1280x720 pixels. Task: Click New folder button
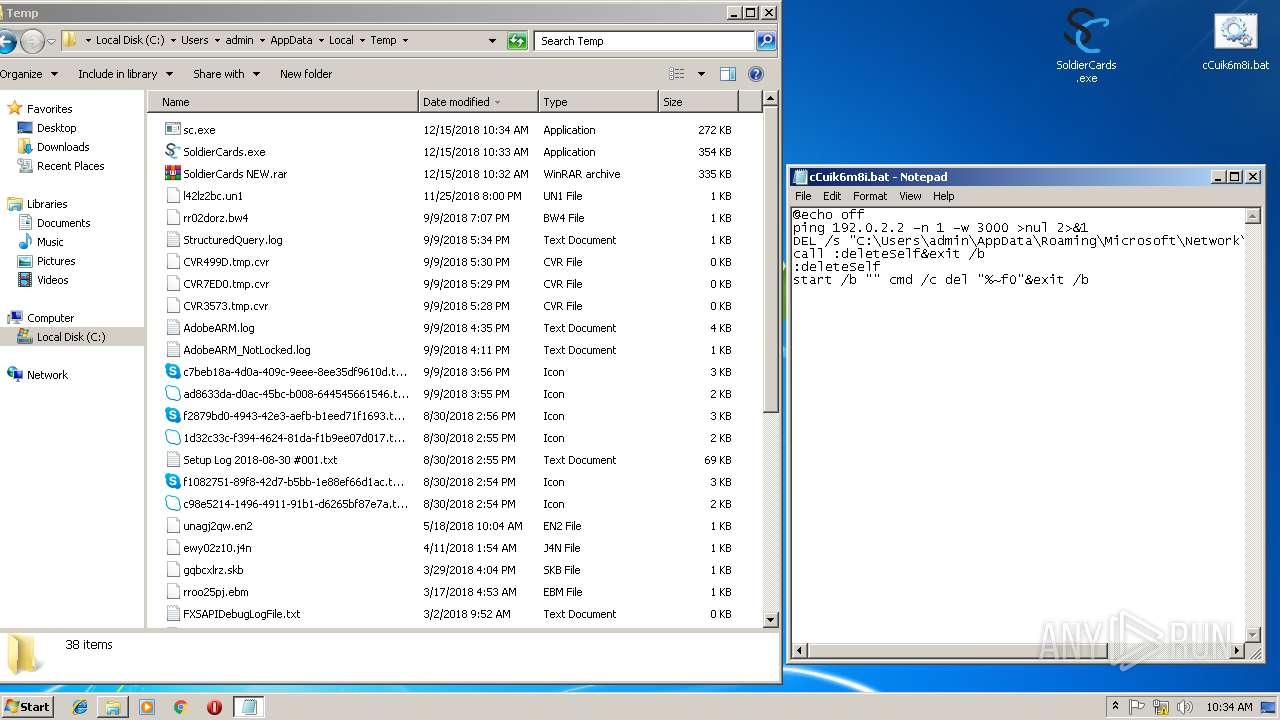[306, 74]
